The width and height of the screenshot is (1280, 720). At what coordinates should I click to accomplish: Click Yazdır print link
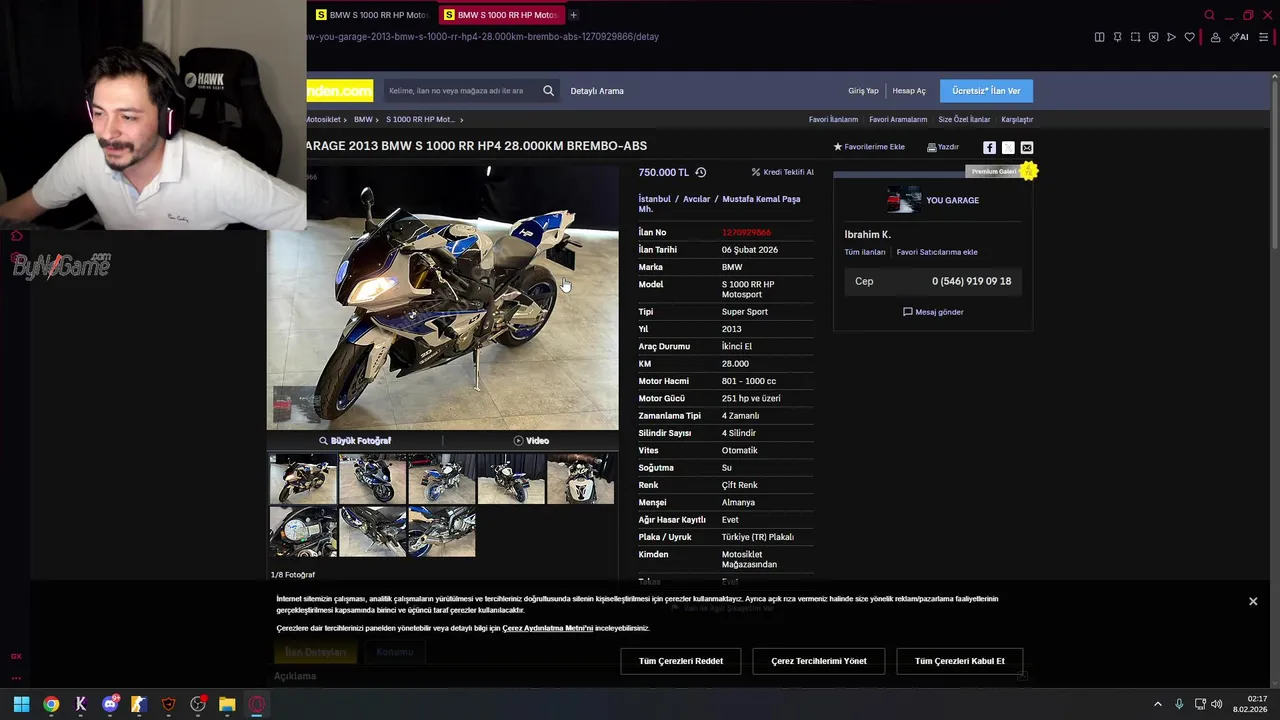943,147
